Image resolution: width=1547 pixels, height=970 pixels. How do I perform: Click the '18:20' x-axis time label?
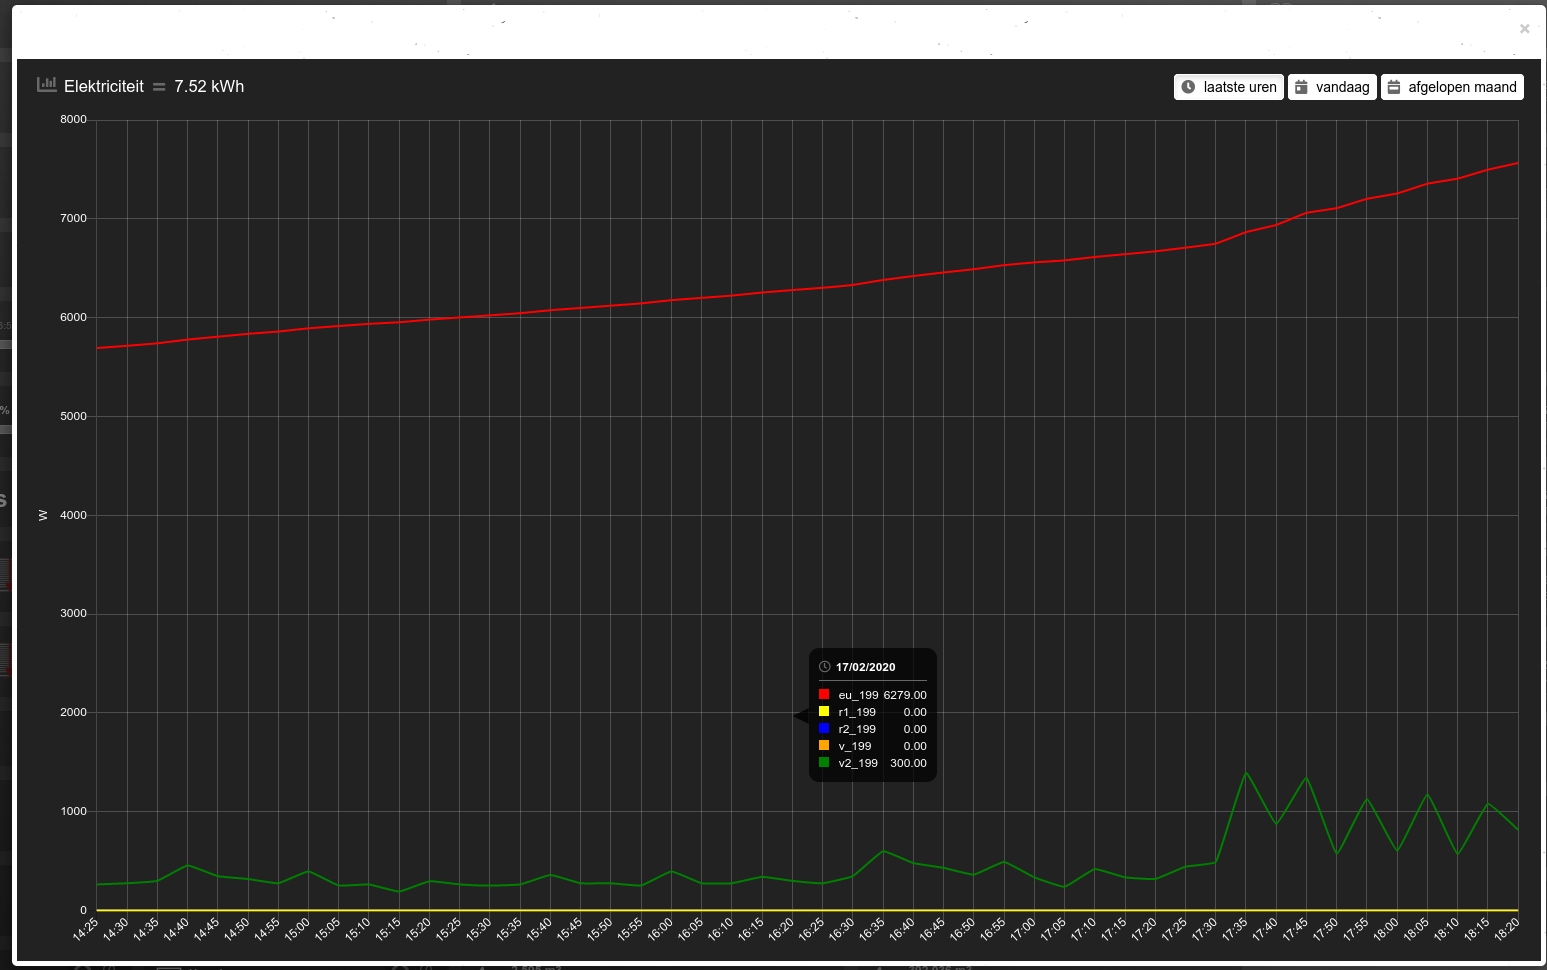pos(1507,929)
